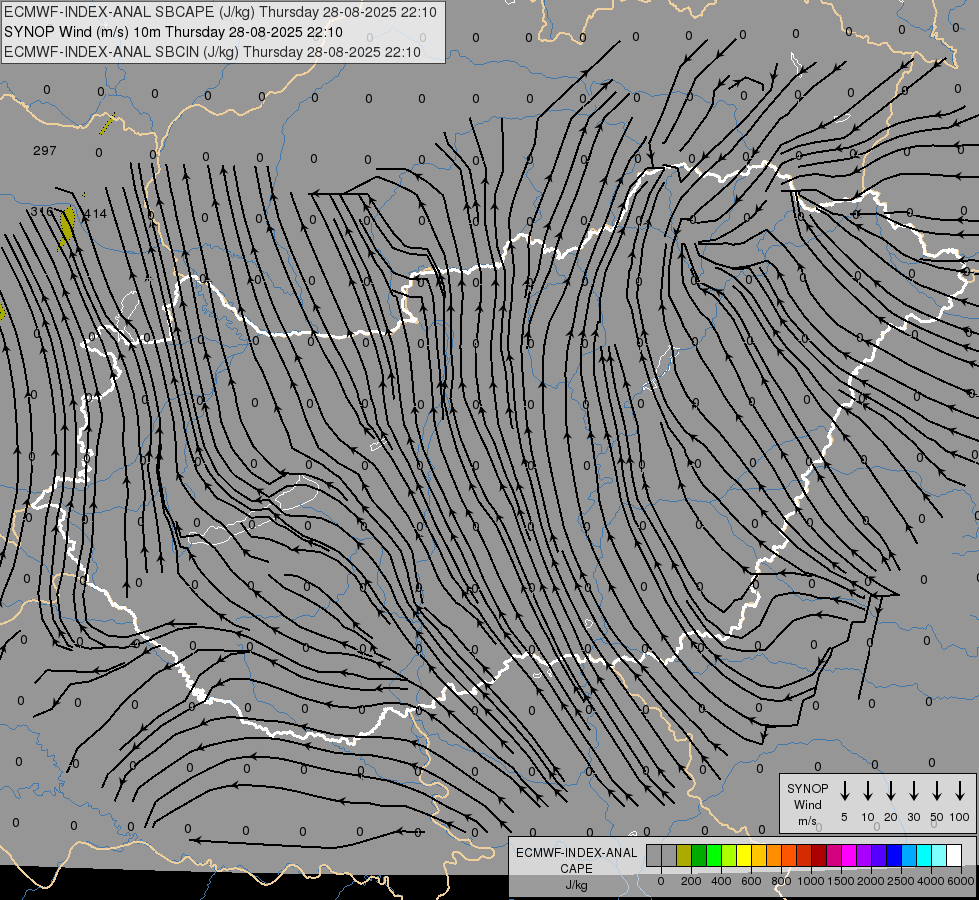The image size is (979, 900).
Task: Select the white CAPE legend swatch
Action: tap(953, 855)
